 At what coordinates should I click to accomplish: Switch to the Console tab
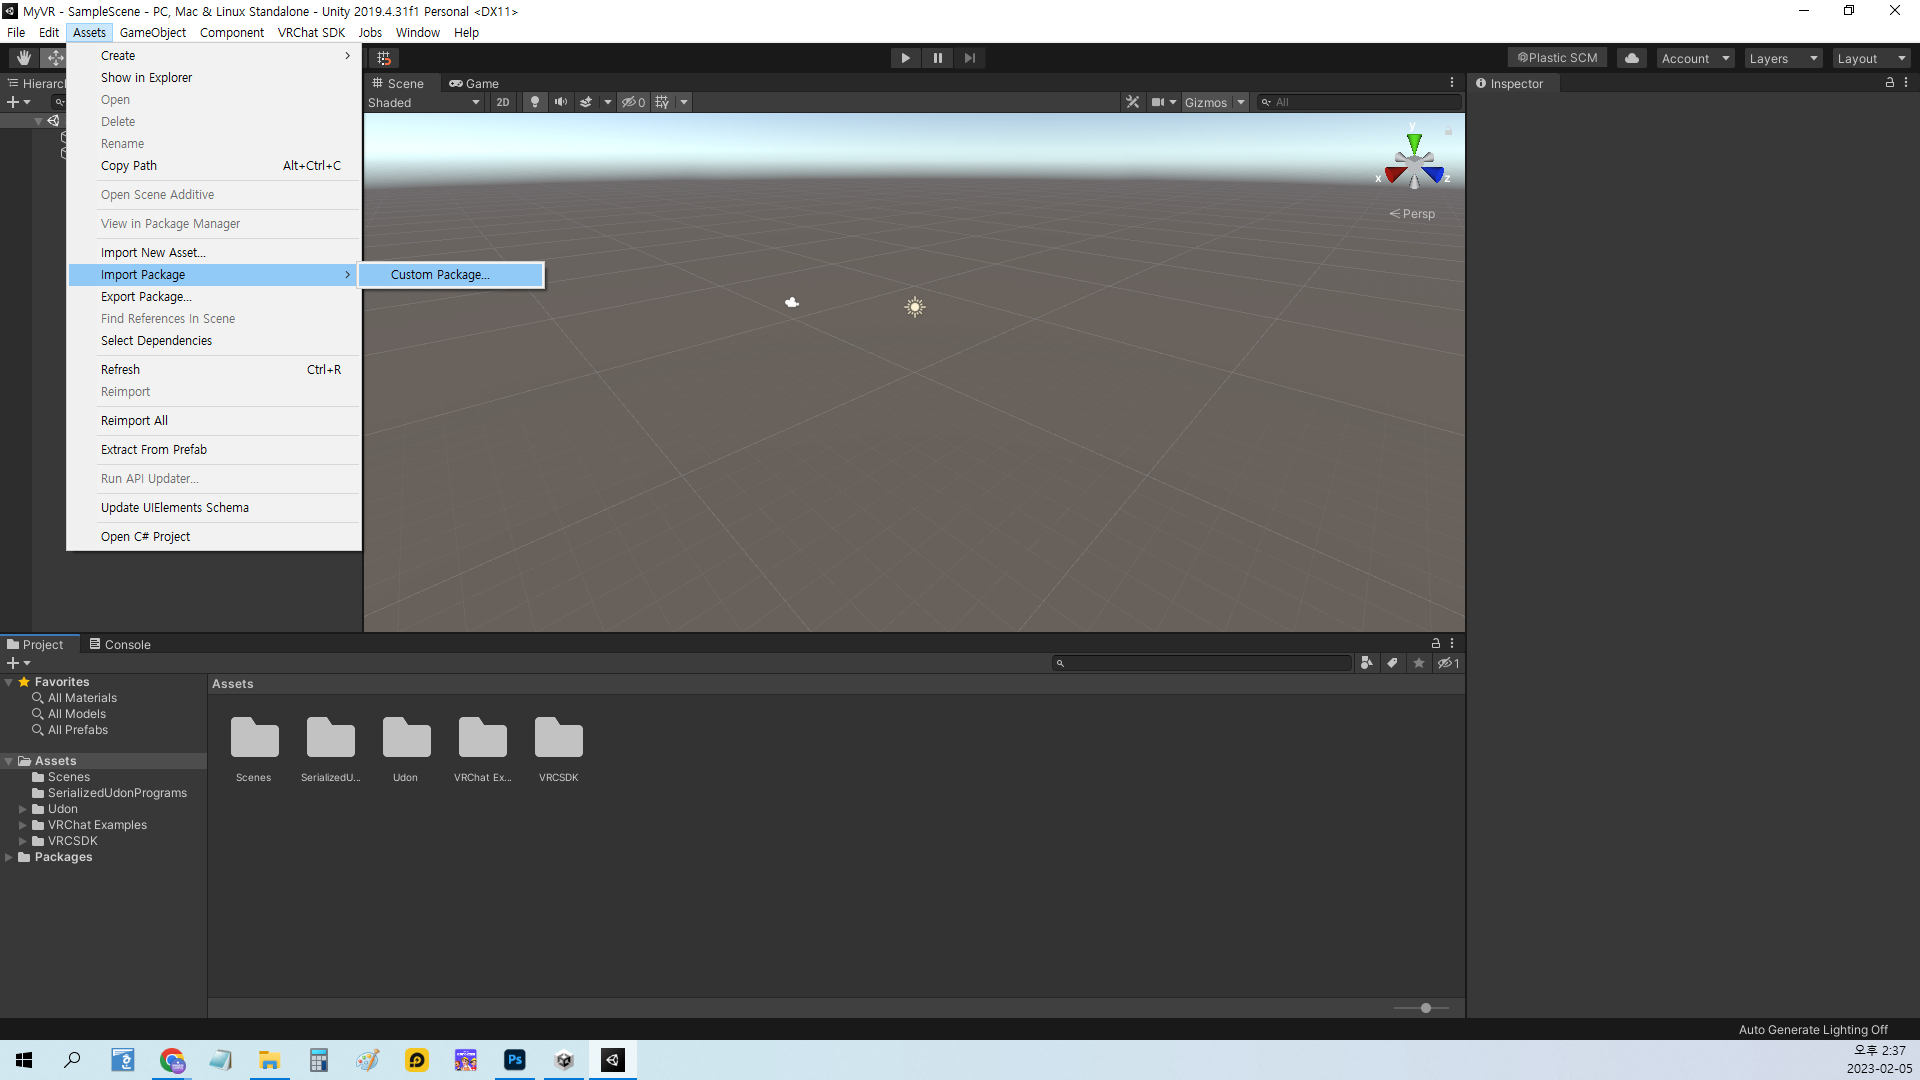tap(120, 644)
